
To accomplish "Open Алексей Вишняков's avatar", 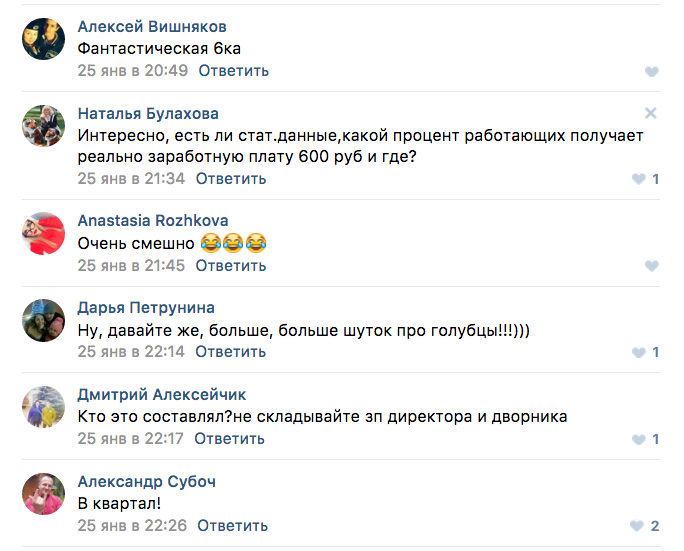I will tap(42, 38).
